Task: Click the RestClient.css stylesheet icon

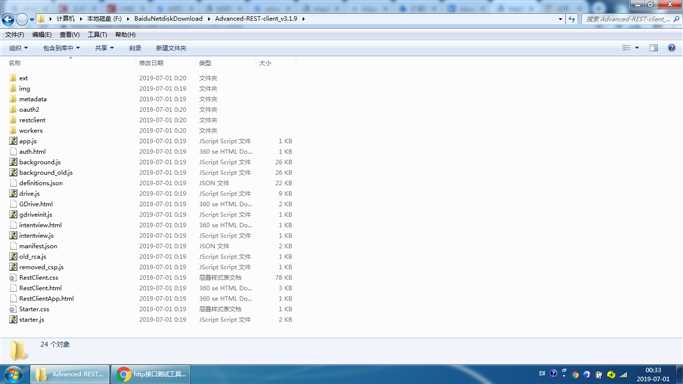Action: point(13,277)
